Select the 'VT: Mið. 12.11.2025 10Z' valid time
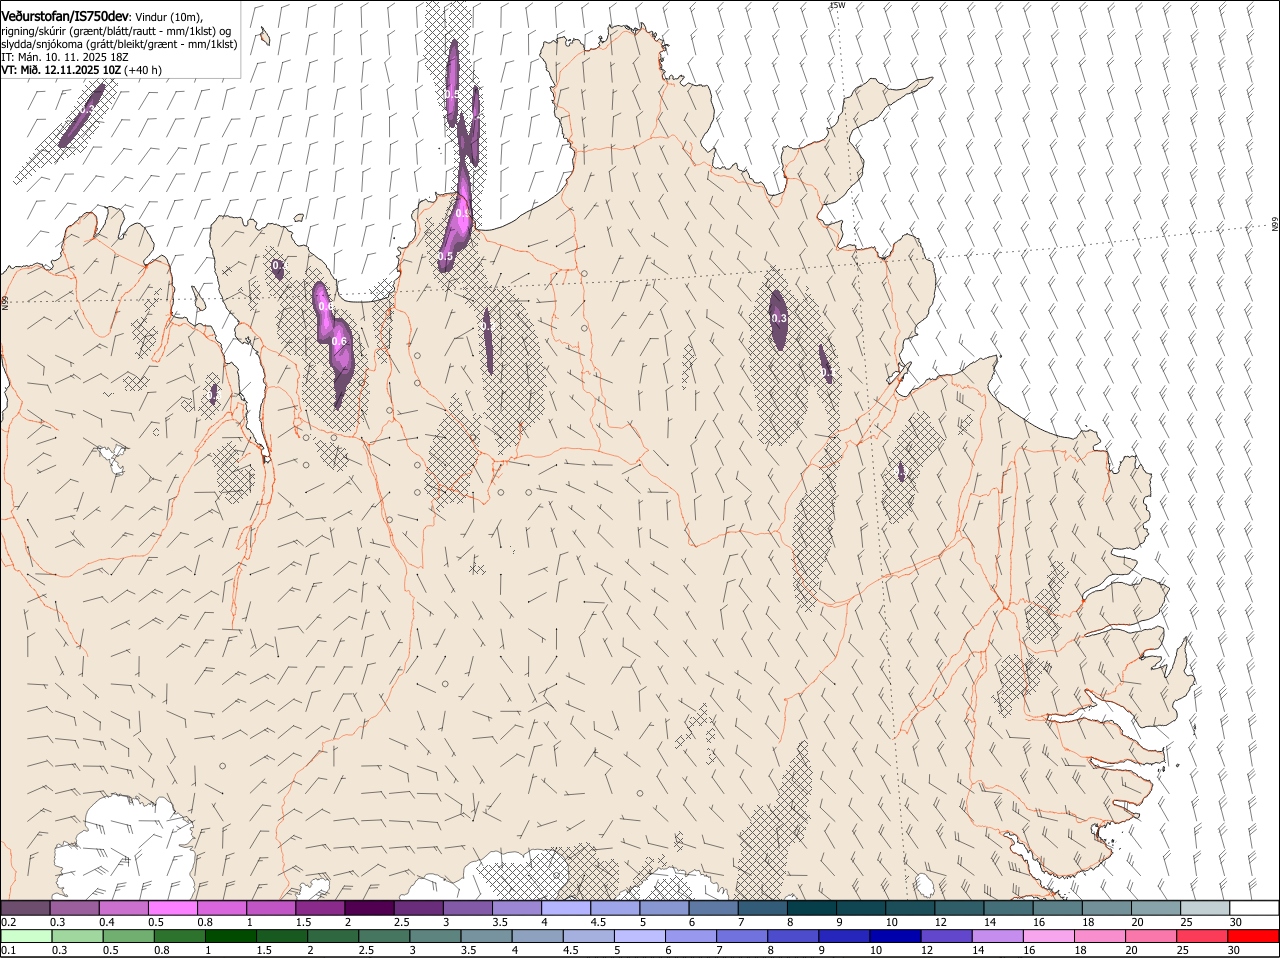 pyautogui.click(x=61, y=70)
